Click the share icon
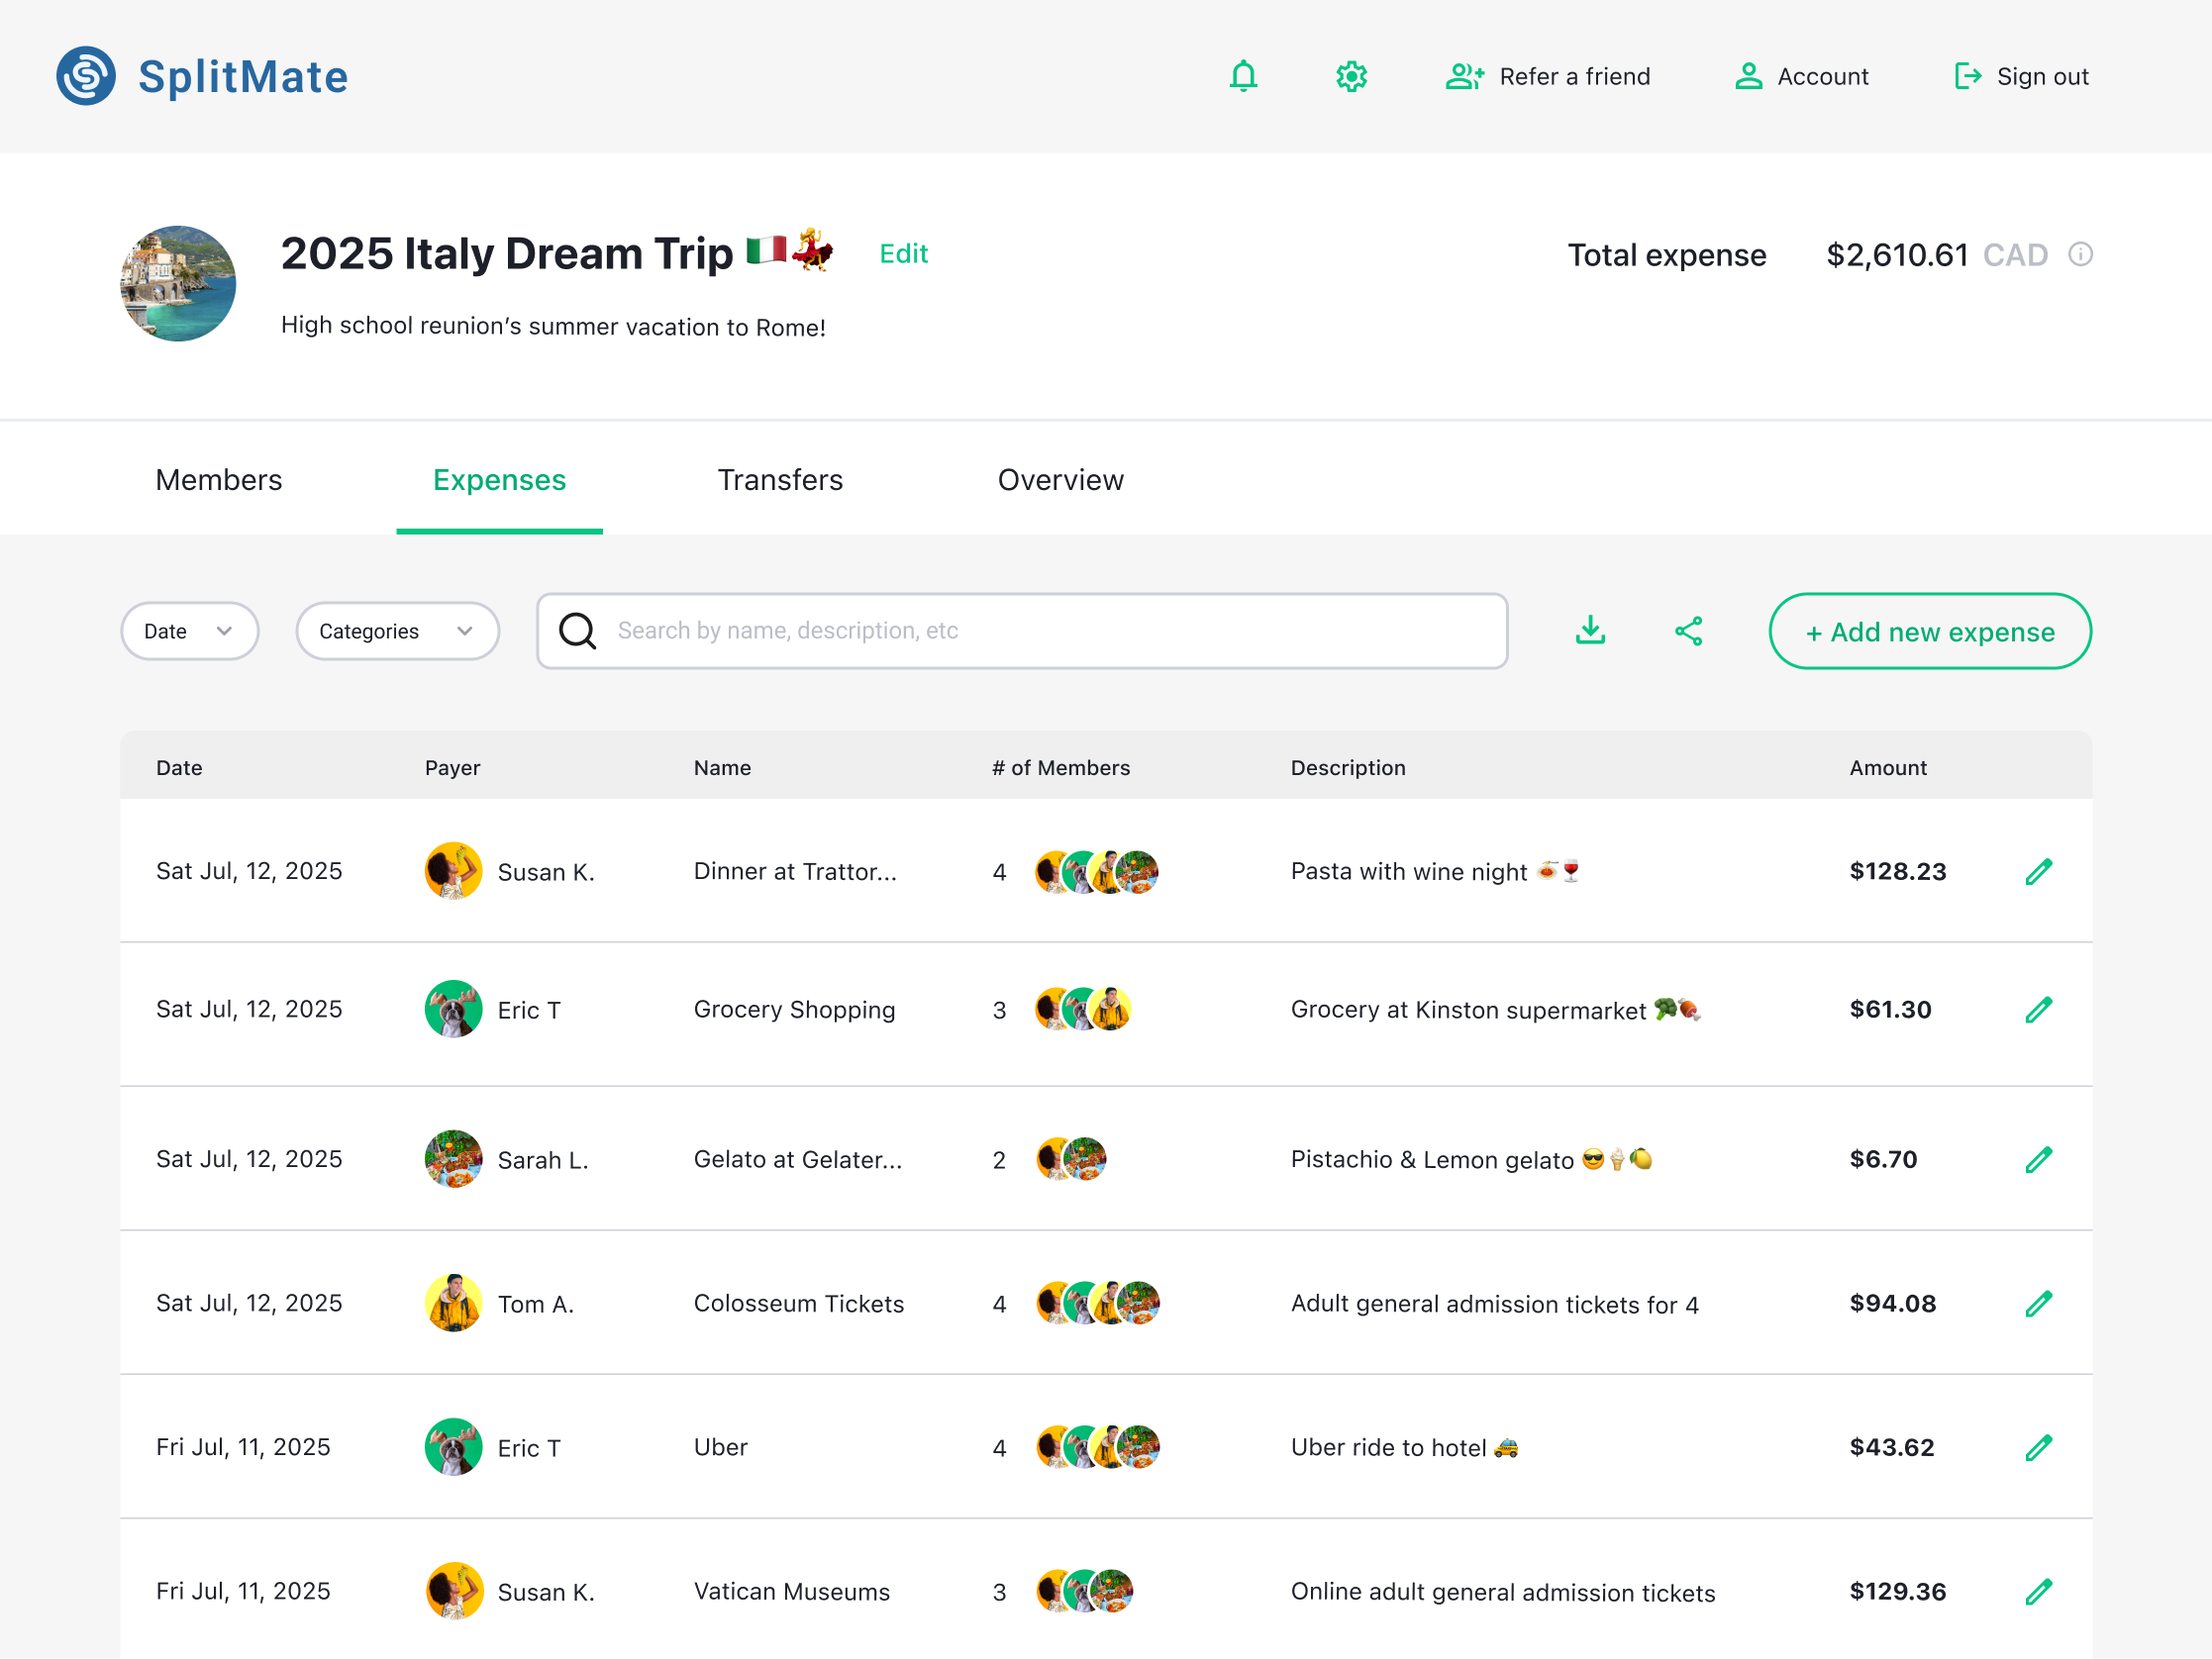Viewport: 2212px width, 1659px height. [1689, 631]
